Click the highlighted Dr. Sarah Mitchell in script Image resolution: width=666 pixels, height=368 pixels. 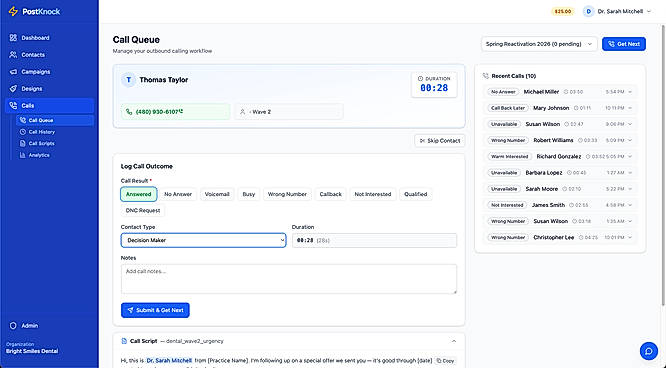(169, 361)
